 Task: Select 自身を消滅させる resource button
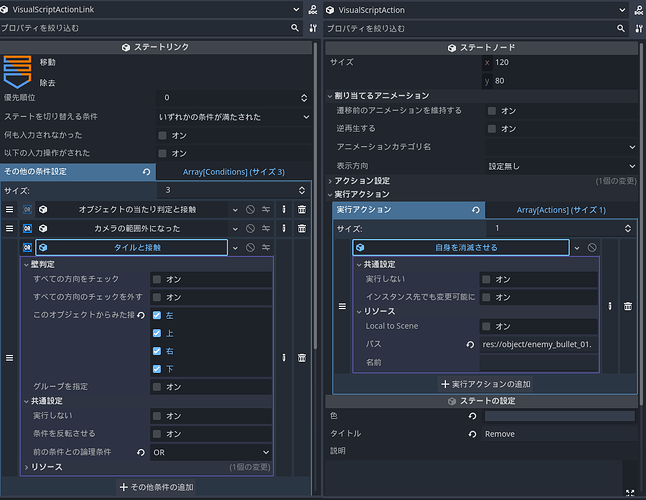(461, 248)
